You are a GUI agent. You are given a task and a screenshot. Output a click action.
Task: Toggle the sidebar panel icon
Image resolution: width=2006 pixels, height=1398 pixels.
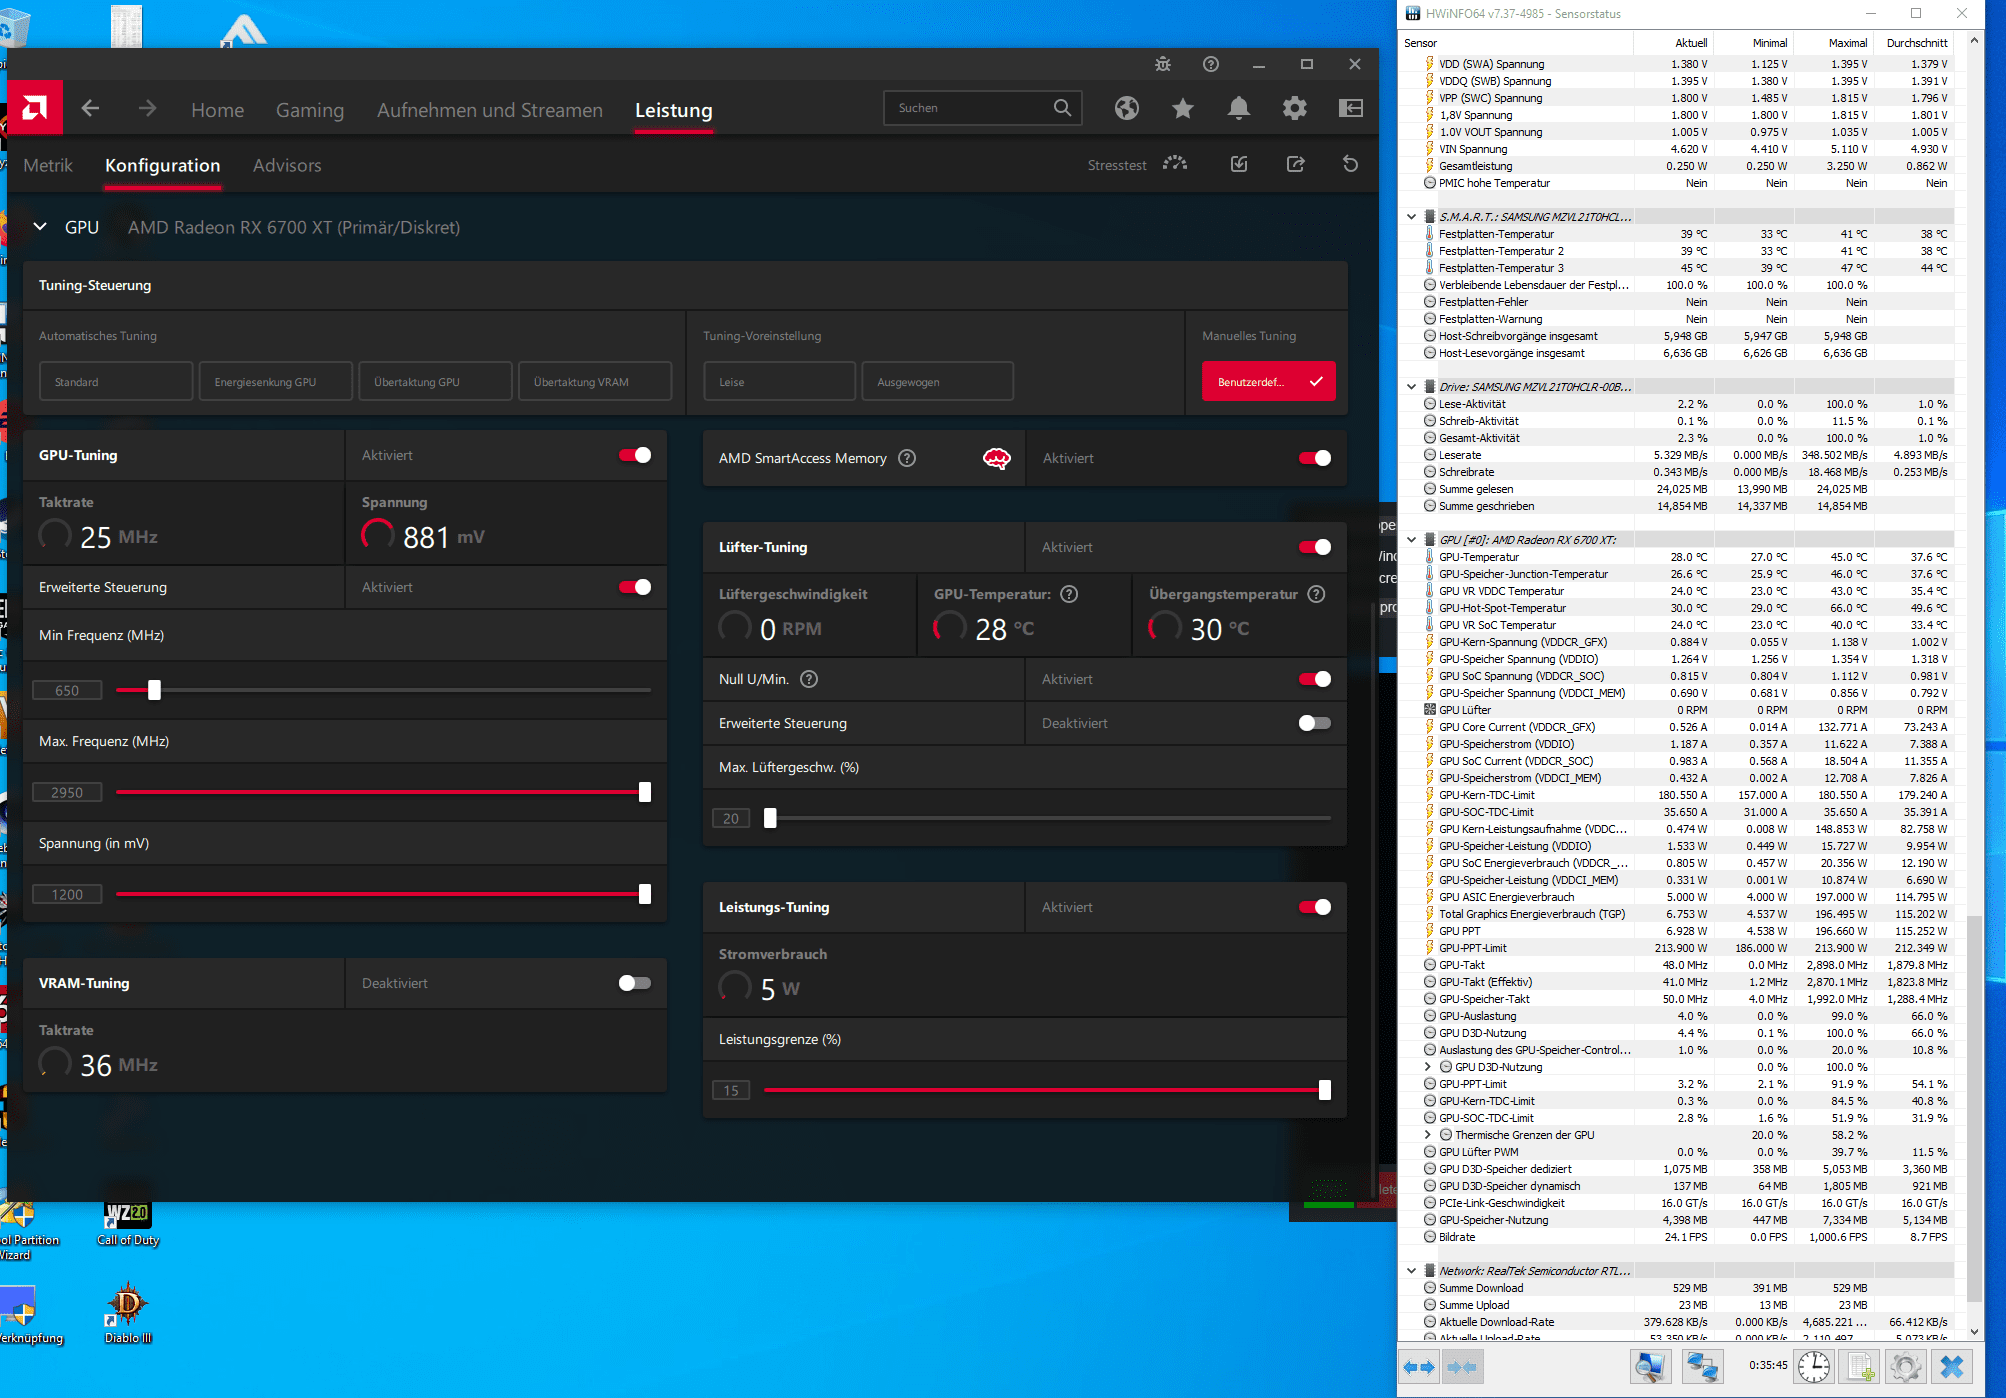click(x=1351, y=108)
